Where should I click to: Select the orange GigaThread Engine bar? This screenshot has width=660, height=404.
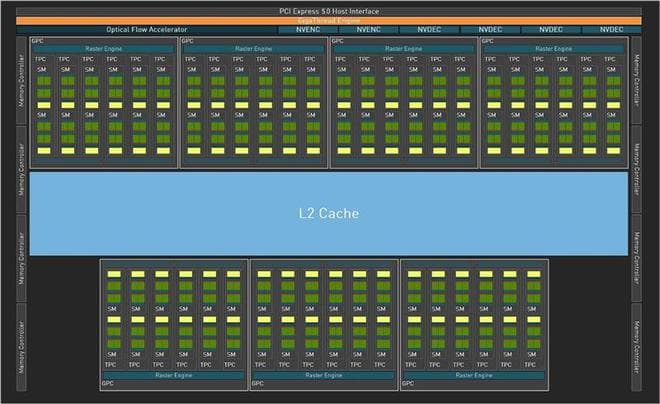coord(329,20)
